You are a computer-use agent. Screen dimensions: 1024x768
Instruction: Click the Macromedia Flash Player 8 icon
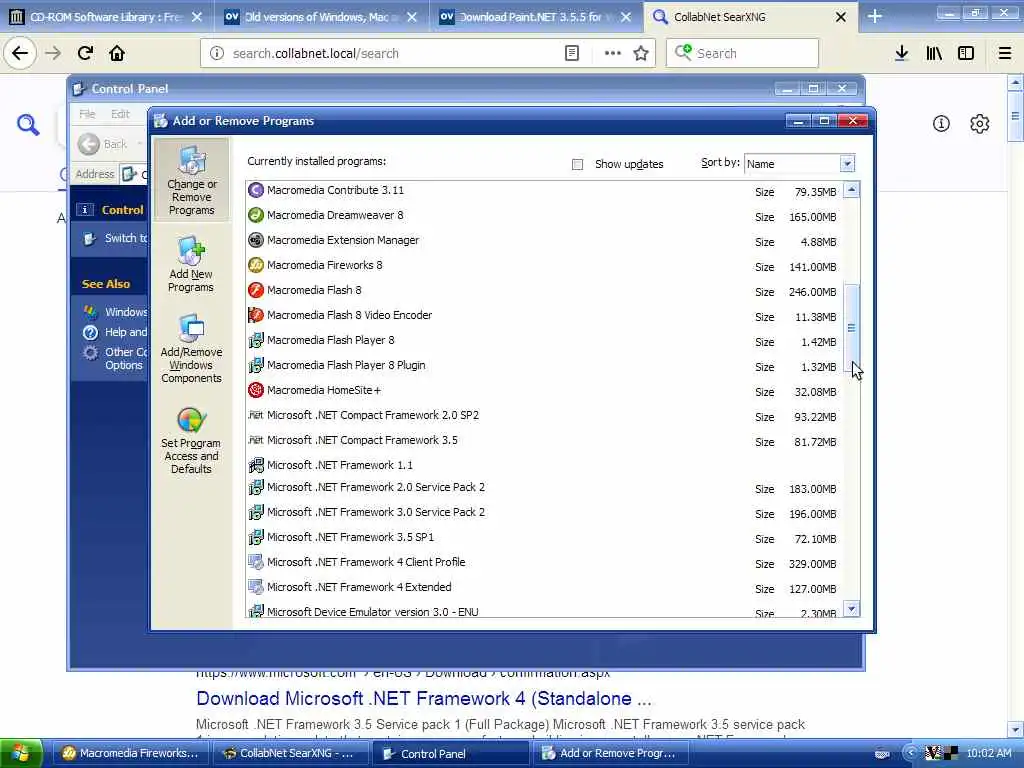pyautogui.click(x=256, y=340)
